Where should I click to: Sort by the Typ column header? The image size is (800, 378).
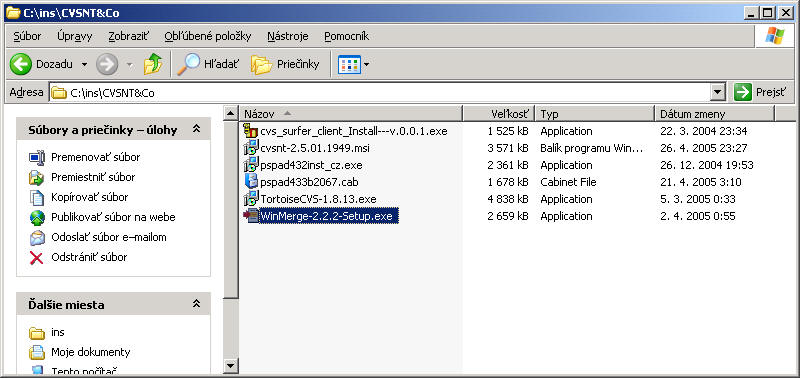point(595,114)
